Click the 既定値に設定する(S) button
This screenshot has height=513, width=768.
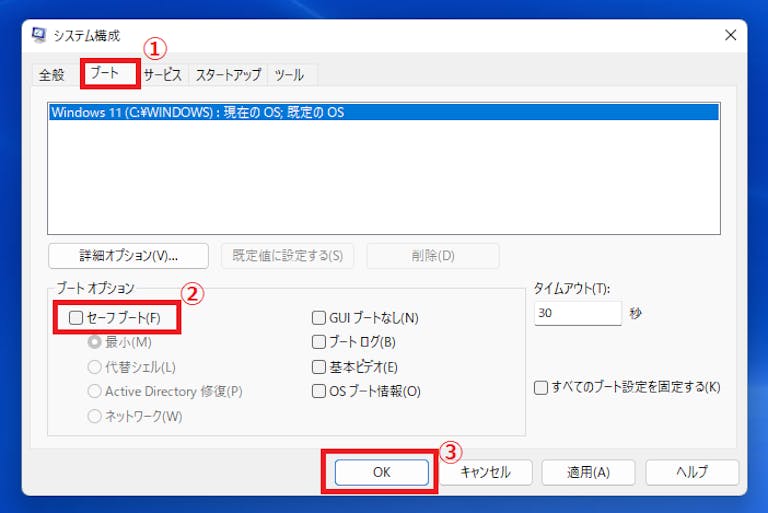288,256
